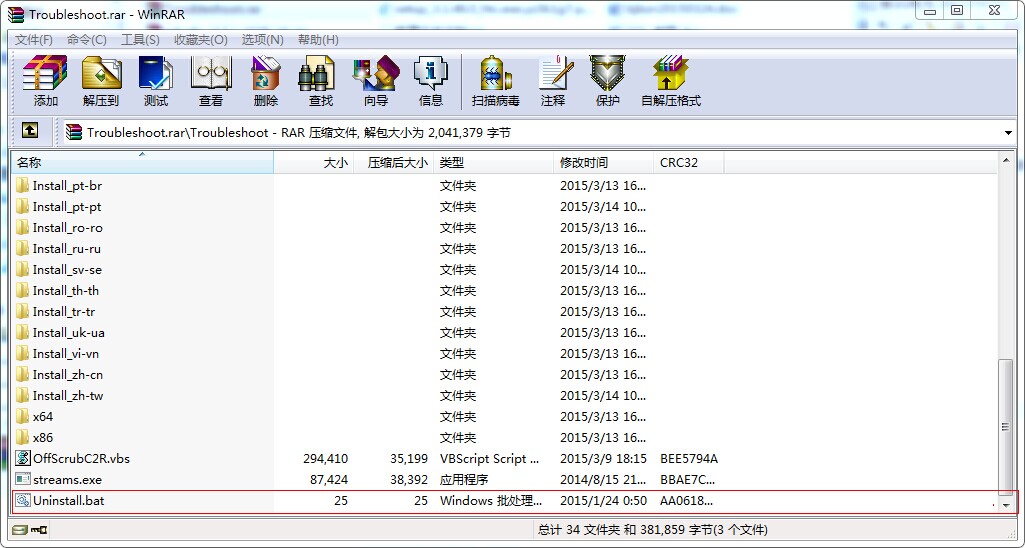Click the x64 folder icon
The image size is (1025, 548).
click(x=23, y=417)
